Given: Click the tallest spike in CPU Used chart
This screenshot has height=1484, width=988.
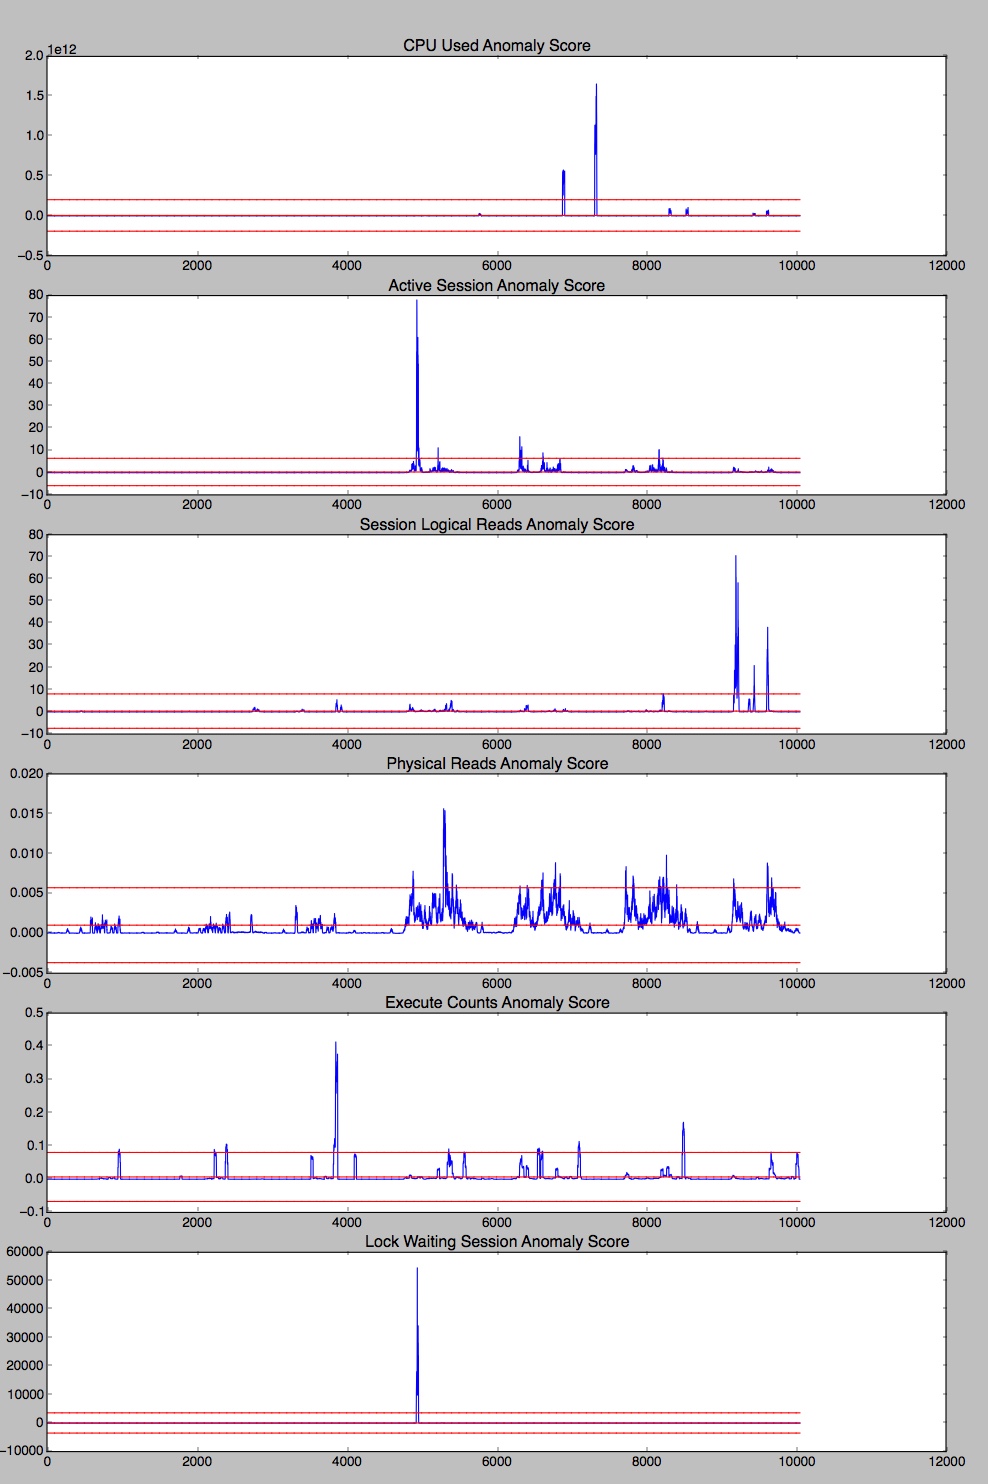Looking at the screenshot, I should point(596,150).
